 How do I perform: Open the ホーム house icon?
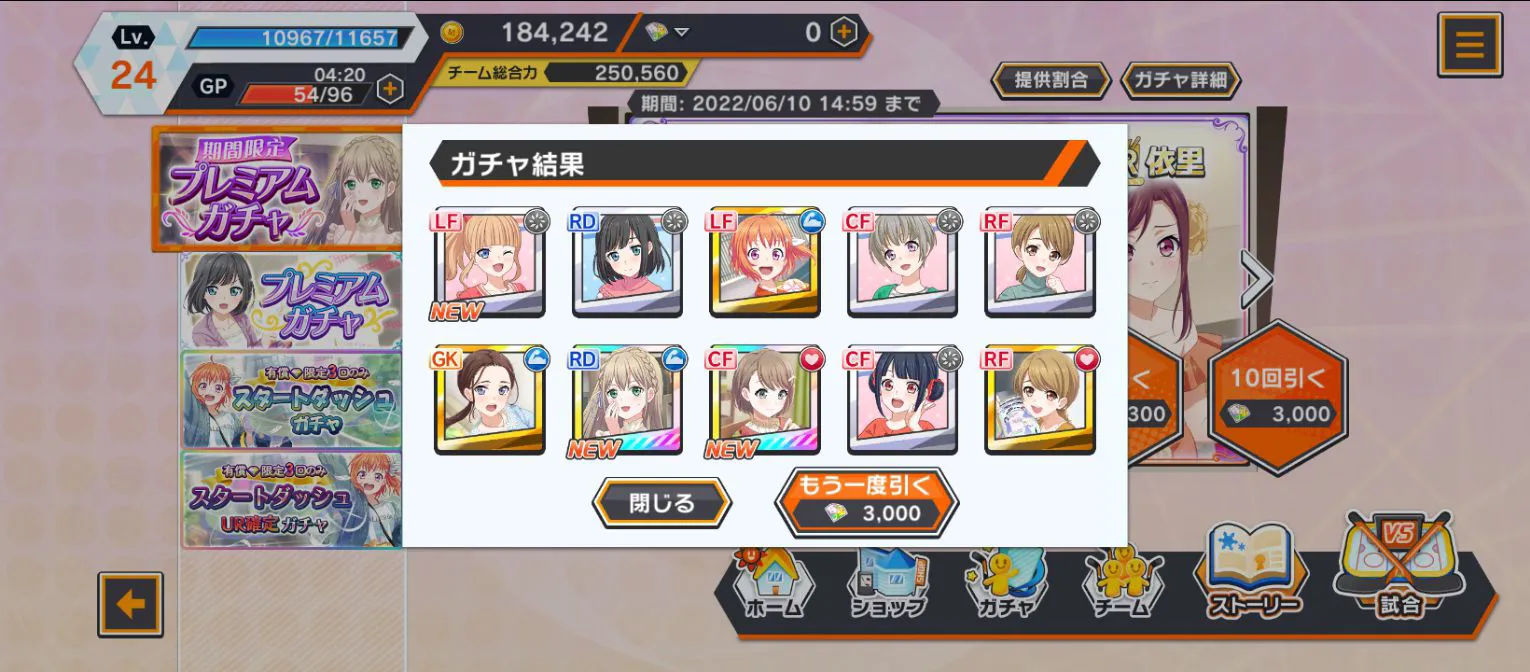[774, 586]
